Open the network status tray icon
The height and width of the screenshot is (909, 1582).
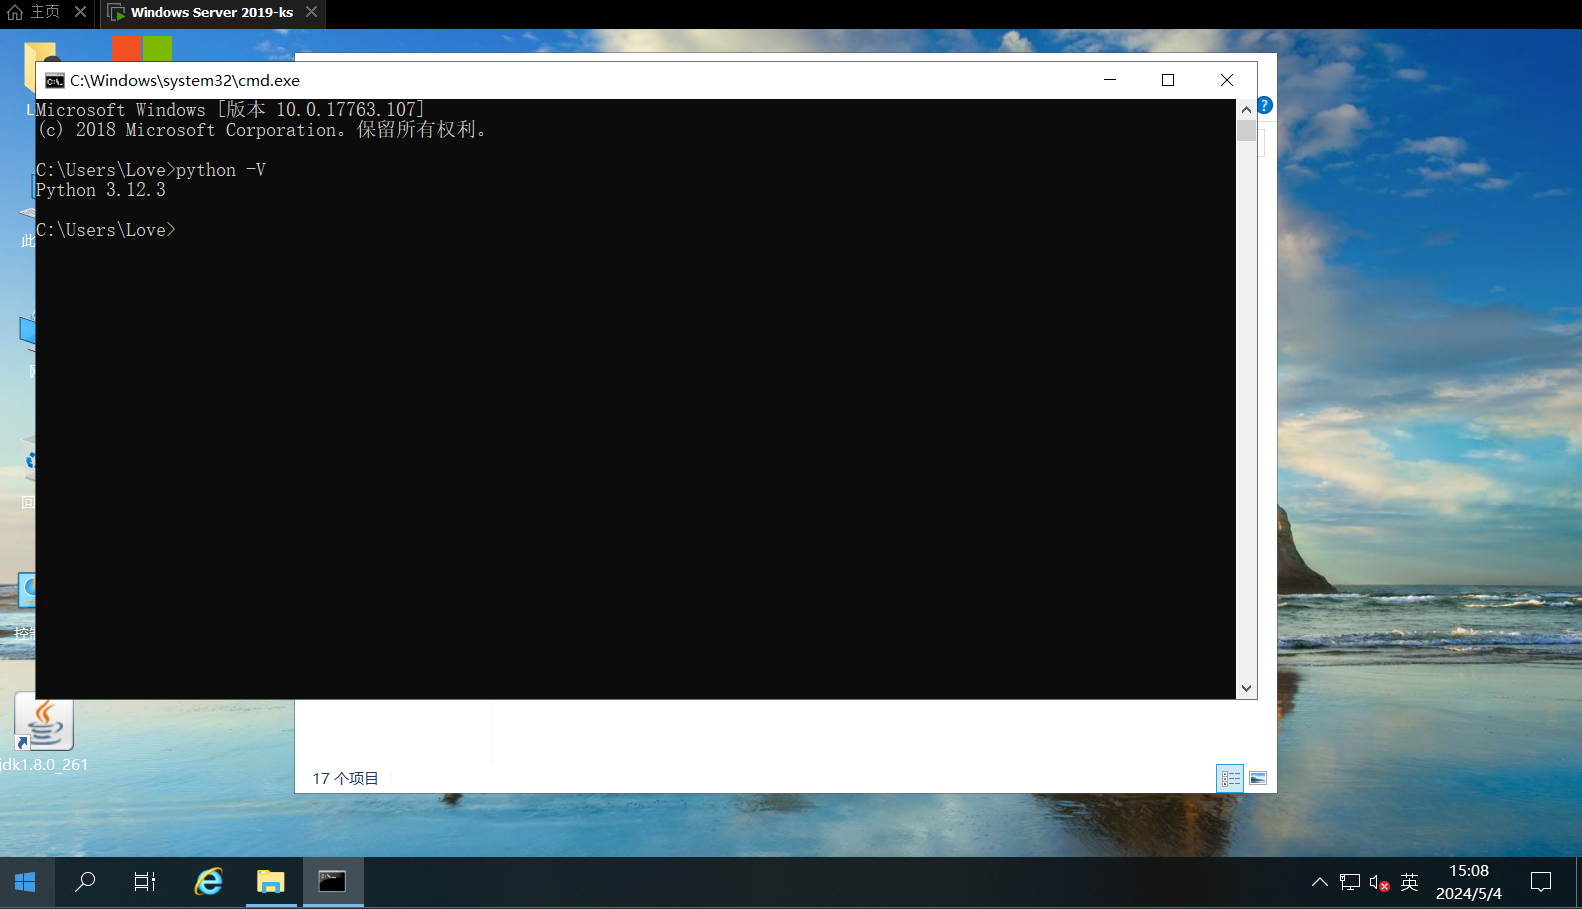1350,882
